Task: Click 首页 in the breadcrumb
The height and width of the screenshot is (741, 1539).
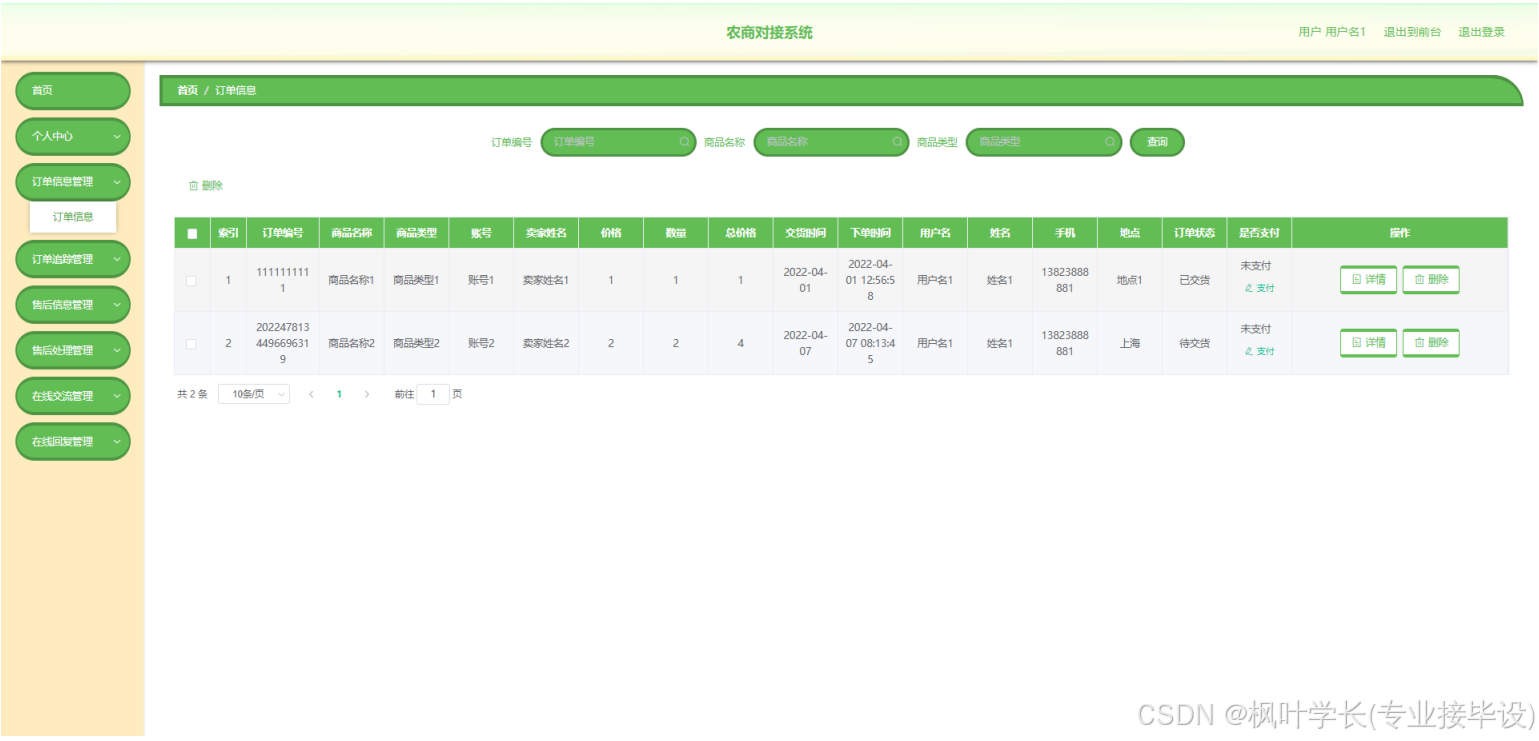Action: (187, 90)
